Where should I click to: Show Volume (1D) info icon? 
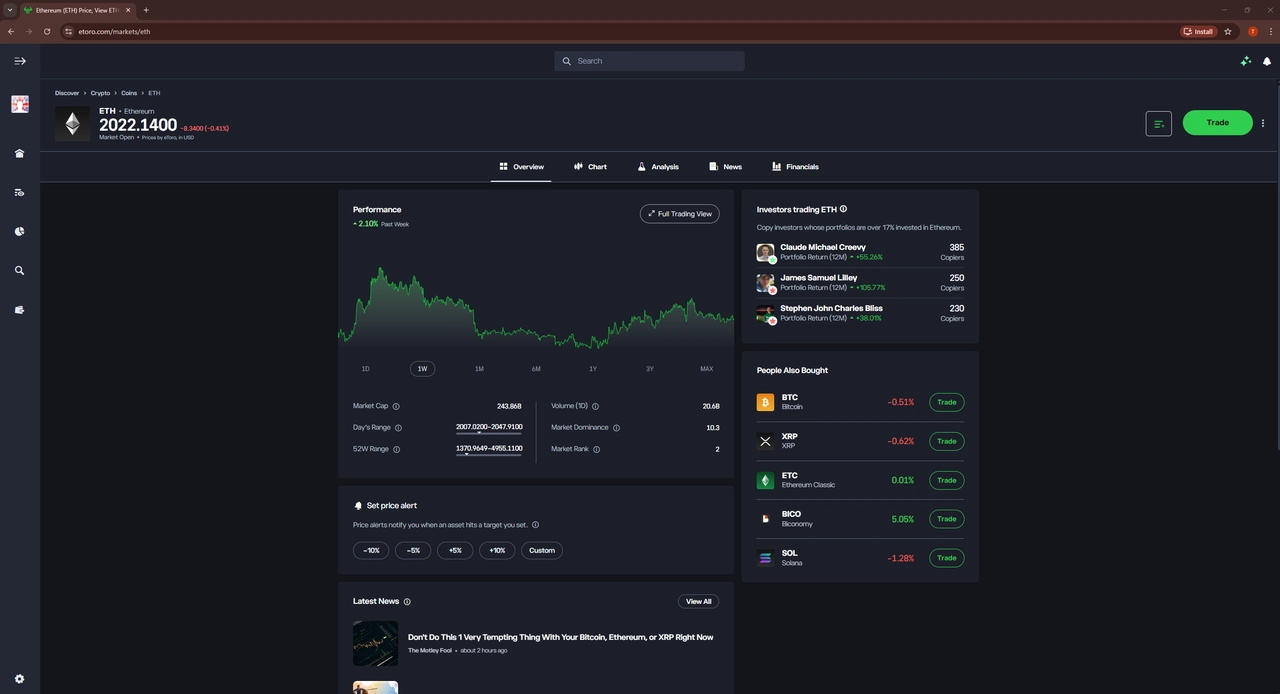point(595,406)
